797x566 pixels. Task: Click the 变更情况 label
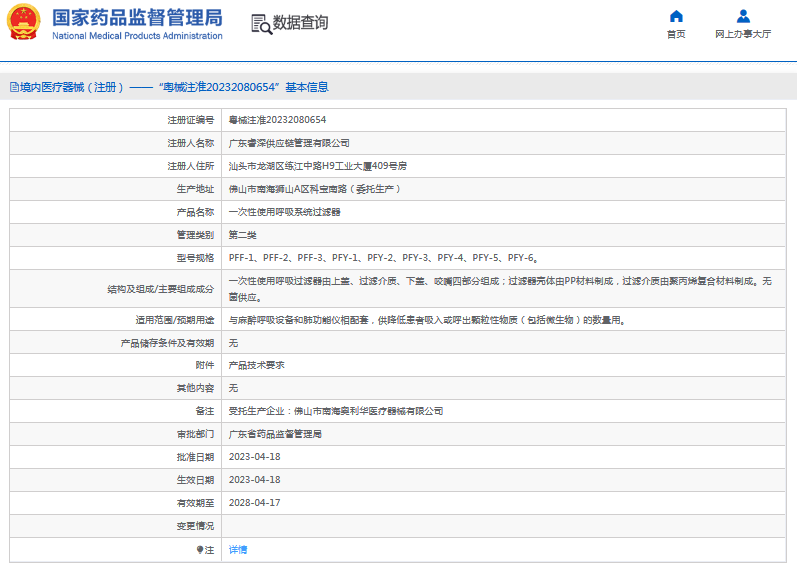[196, 526]
